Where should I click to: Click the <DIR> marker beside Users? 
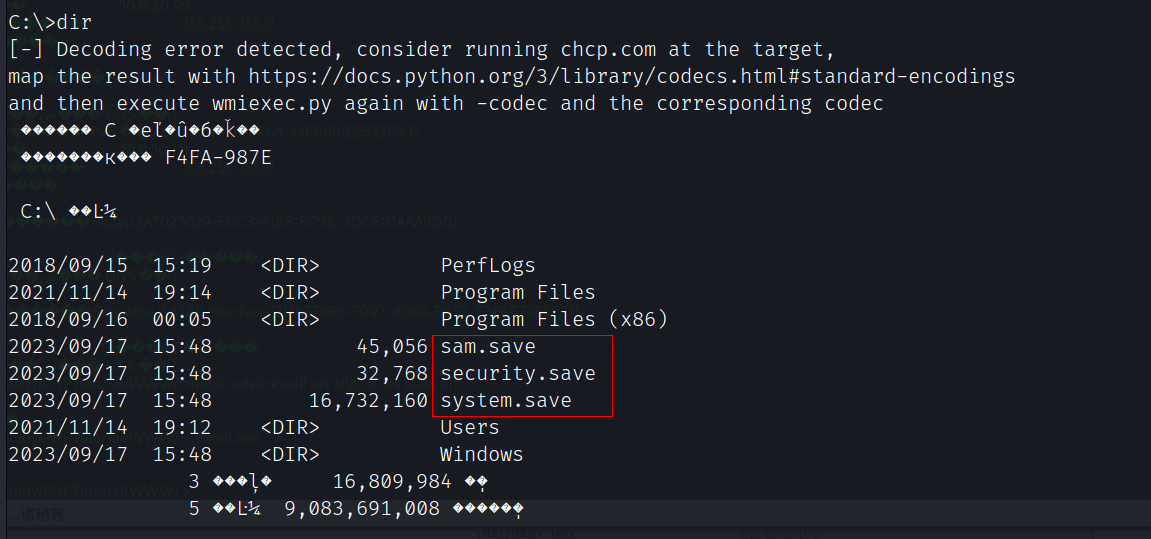pyautogui.click(x=289, y=428)
